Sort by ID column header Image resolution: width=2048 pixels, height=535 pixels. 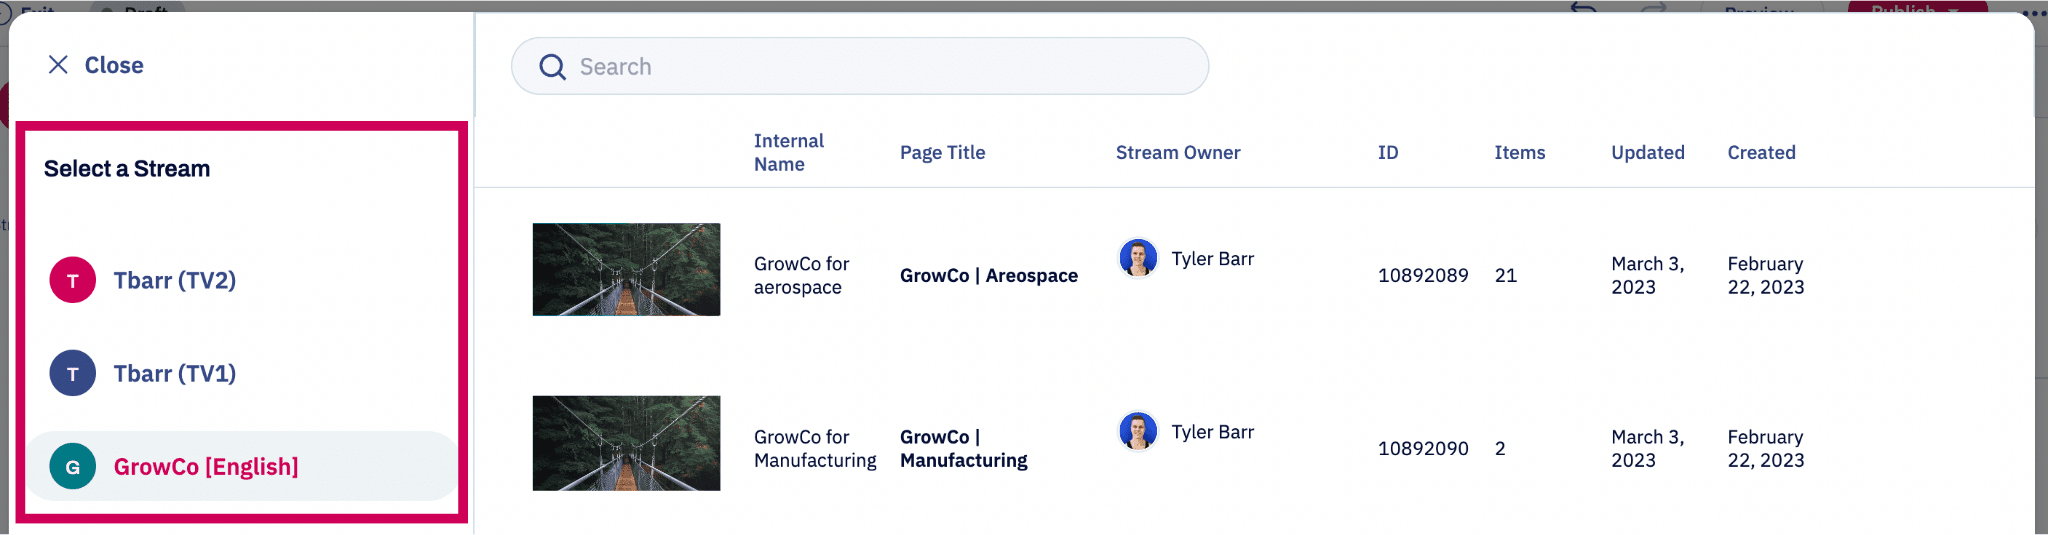pos(1388,152)
